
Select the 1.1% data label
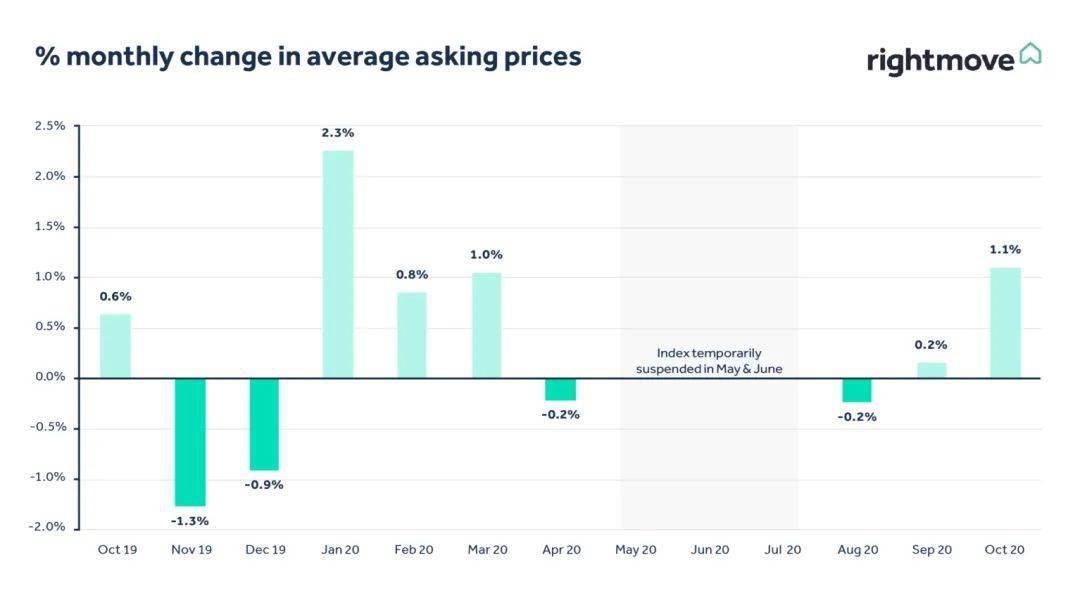[1005, 250]
